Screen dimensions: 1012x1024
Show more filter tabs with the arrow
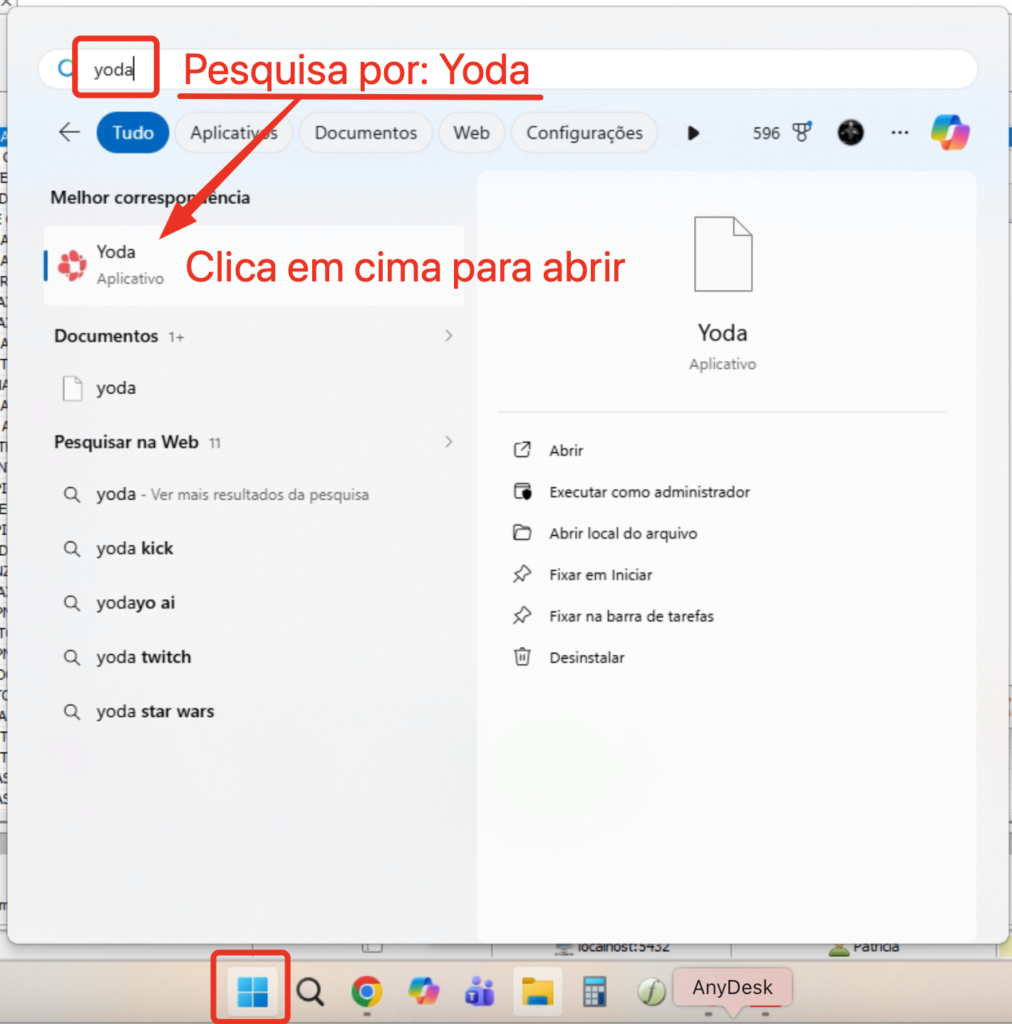click(x=693, y=133)
